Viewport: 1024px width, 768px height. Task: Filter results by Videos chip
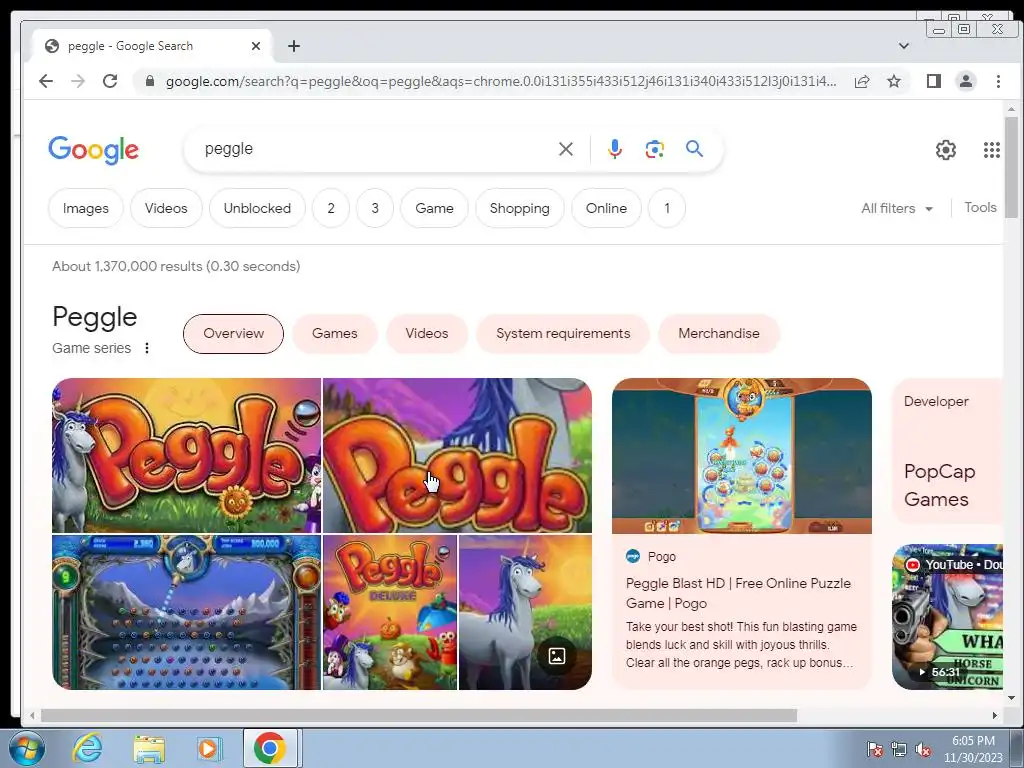(x=166, y=208)
